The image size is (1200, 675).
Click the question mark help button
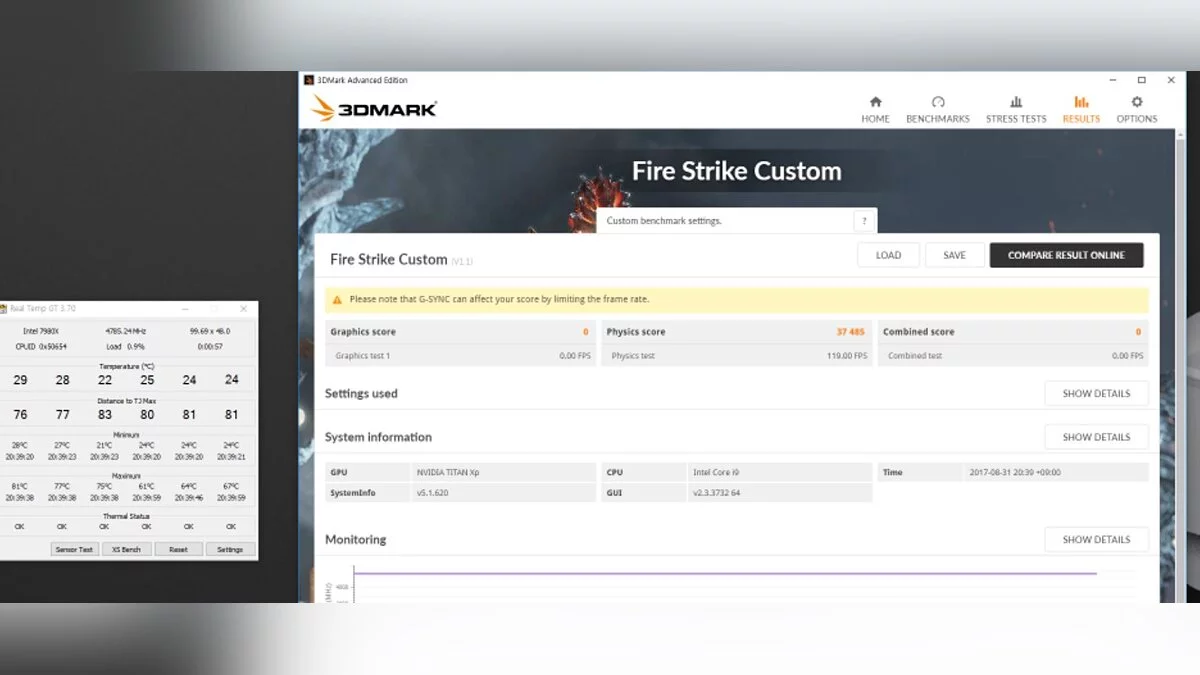click(x=865, y=221)
